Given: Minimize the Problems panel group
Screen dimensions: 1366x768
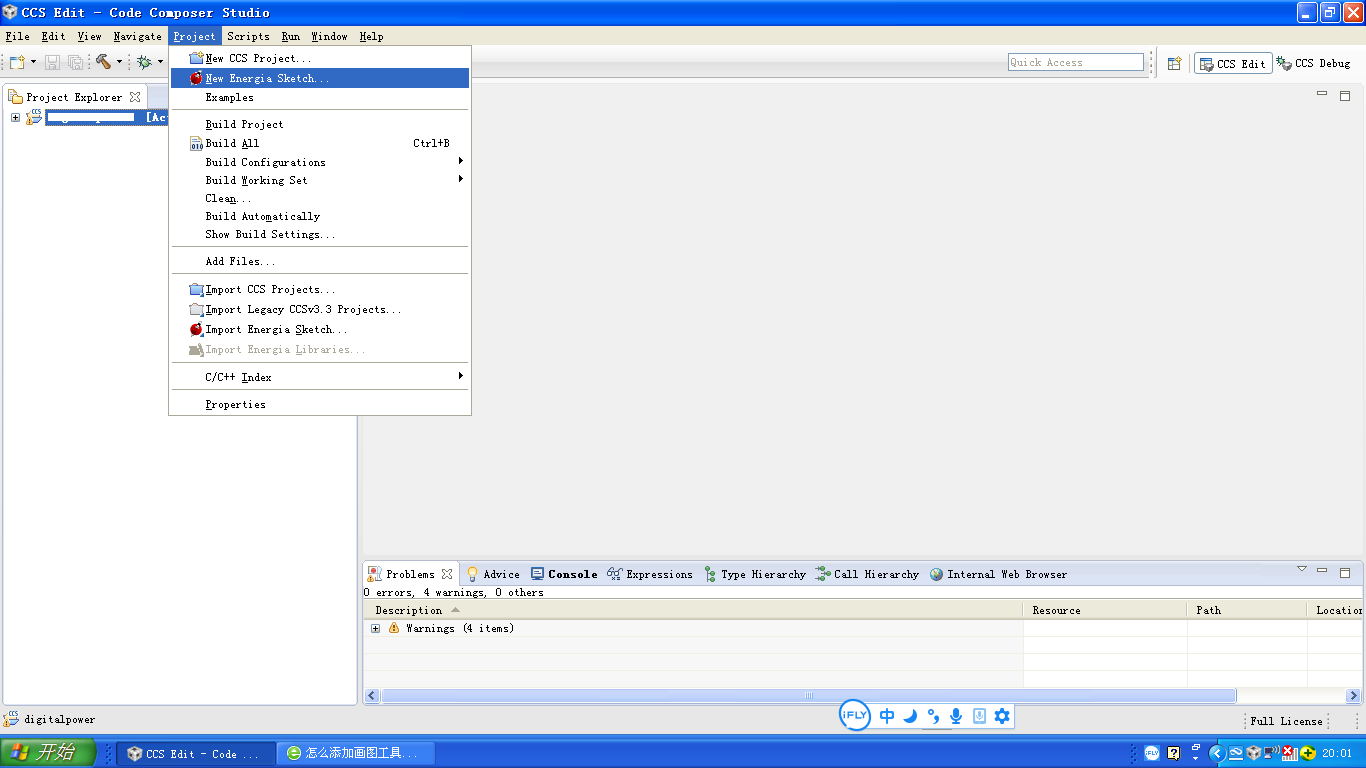Looking at the screenshot, I should click(1322, 571).
